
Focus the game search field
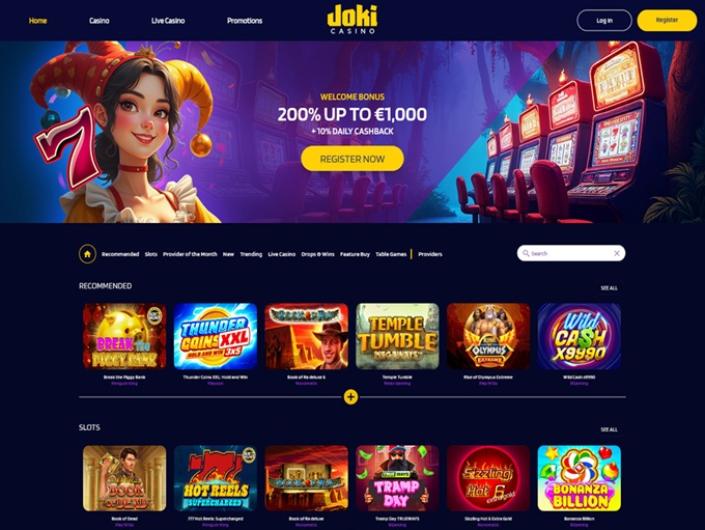[571, 254]
